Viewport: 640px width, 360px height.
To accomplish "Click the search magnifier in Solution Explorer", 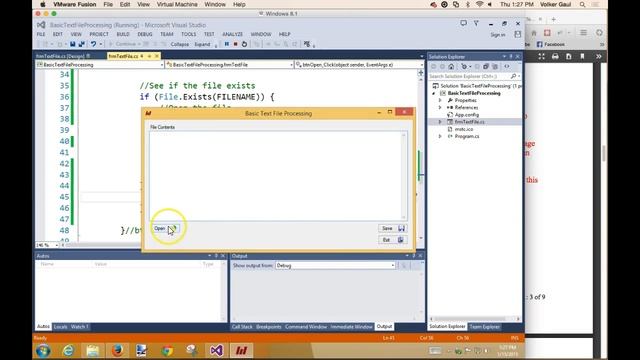I will (x=513, y=76).
